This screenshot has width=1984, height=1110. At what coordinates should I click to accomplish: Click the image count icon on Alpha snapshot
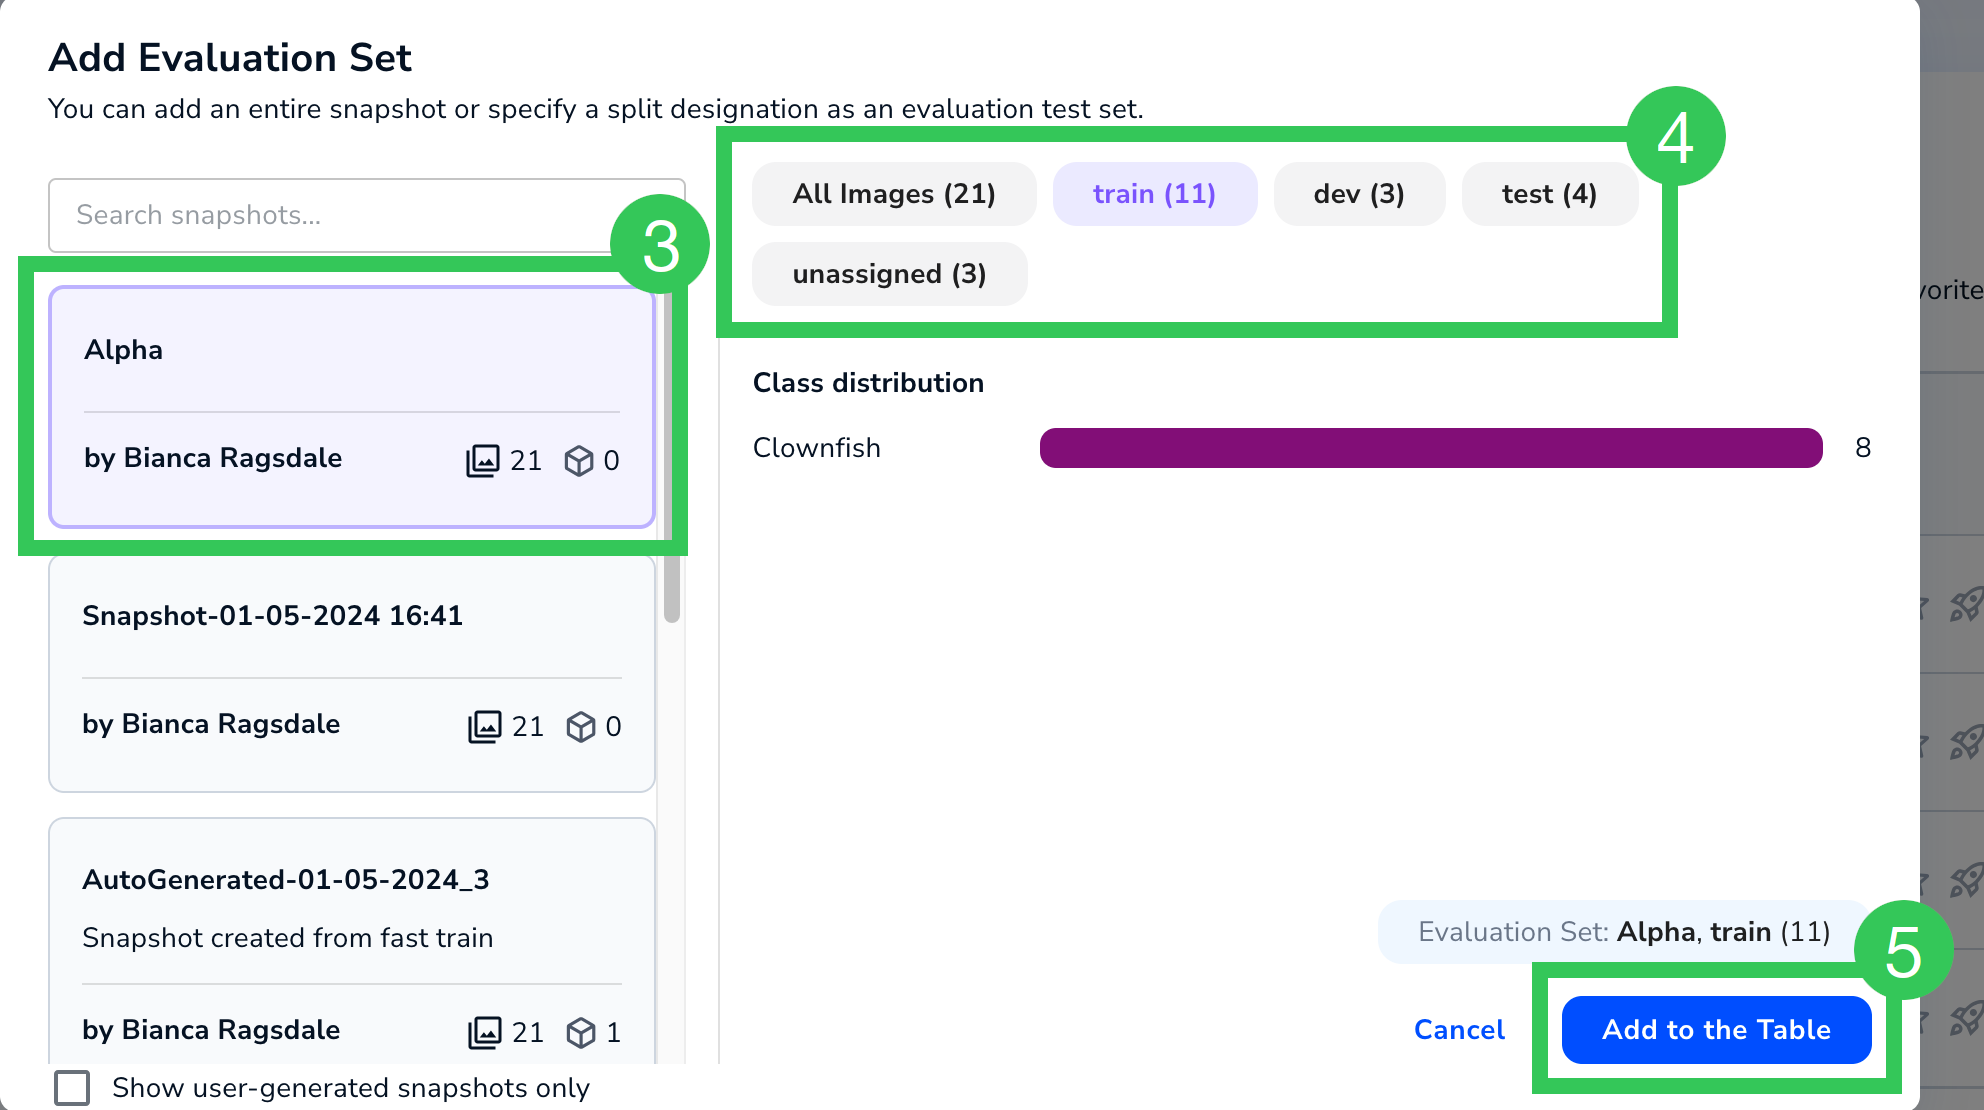pos(484,460)
